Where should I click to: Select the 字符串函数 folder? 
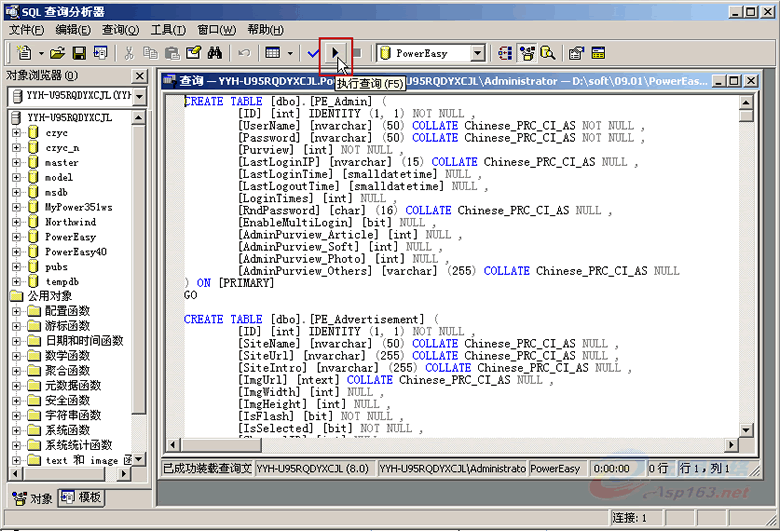(73, 415)
